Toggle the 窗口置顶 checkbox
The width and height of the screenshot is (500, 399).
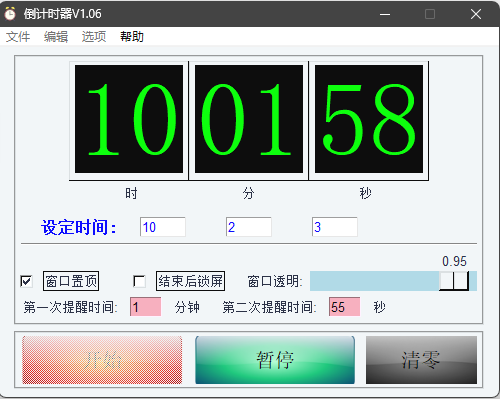pos(26,281)
